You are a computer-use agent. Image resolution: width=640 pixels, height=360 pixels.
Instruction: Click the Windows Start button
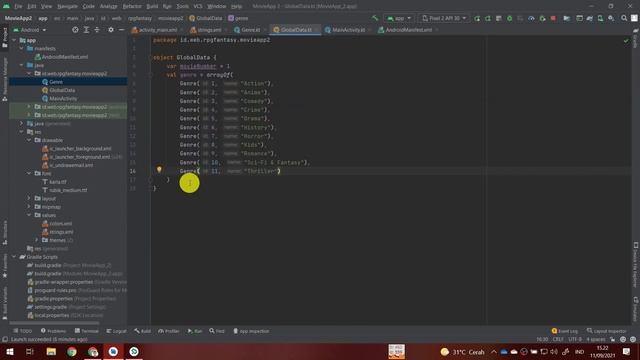click(10, 351)
